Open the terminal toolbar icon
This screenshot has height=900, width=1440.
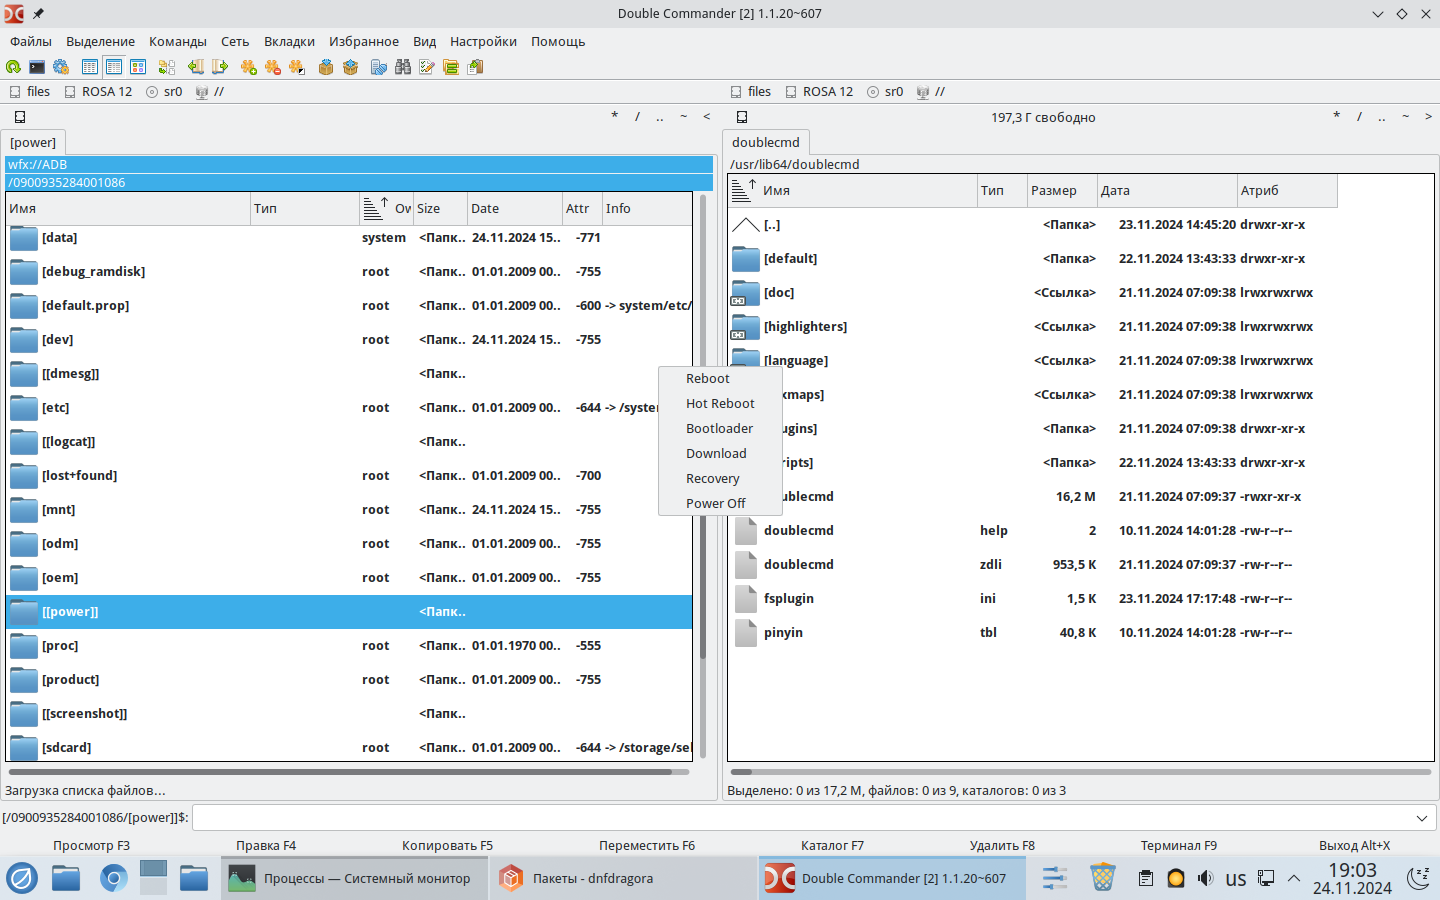[x=37, y=67]
